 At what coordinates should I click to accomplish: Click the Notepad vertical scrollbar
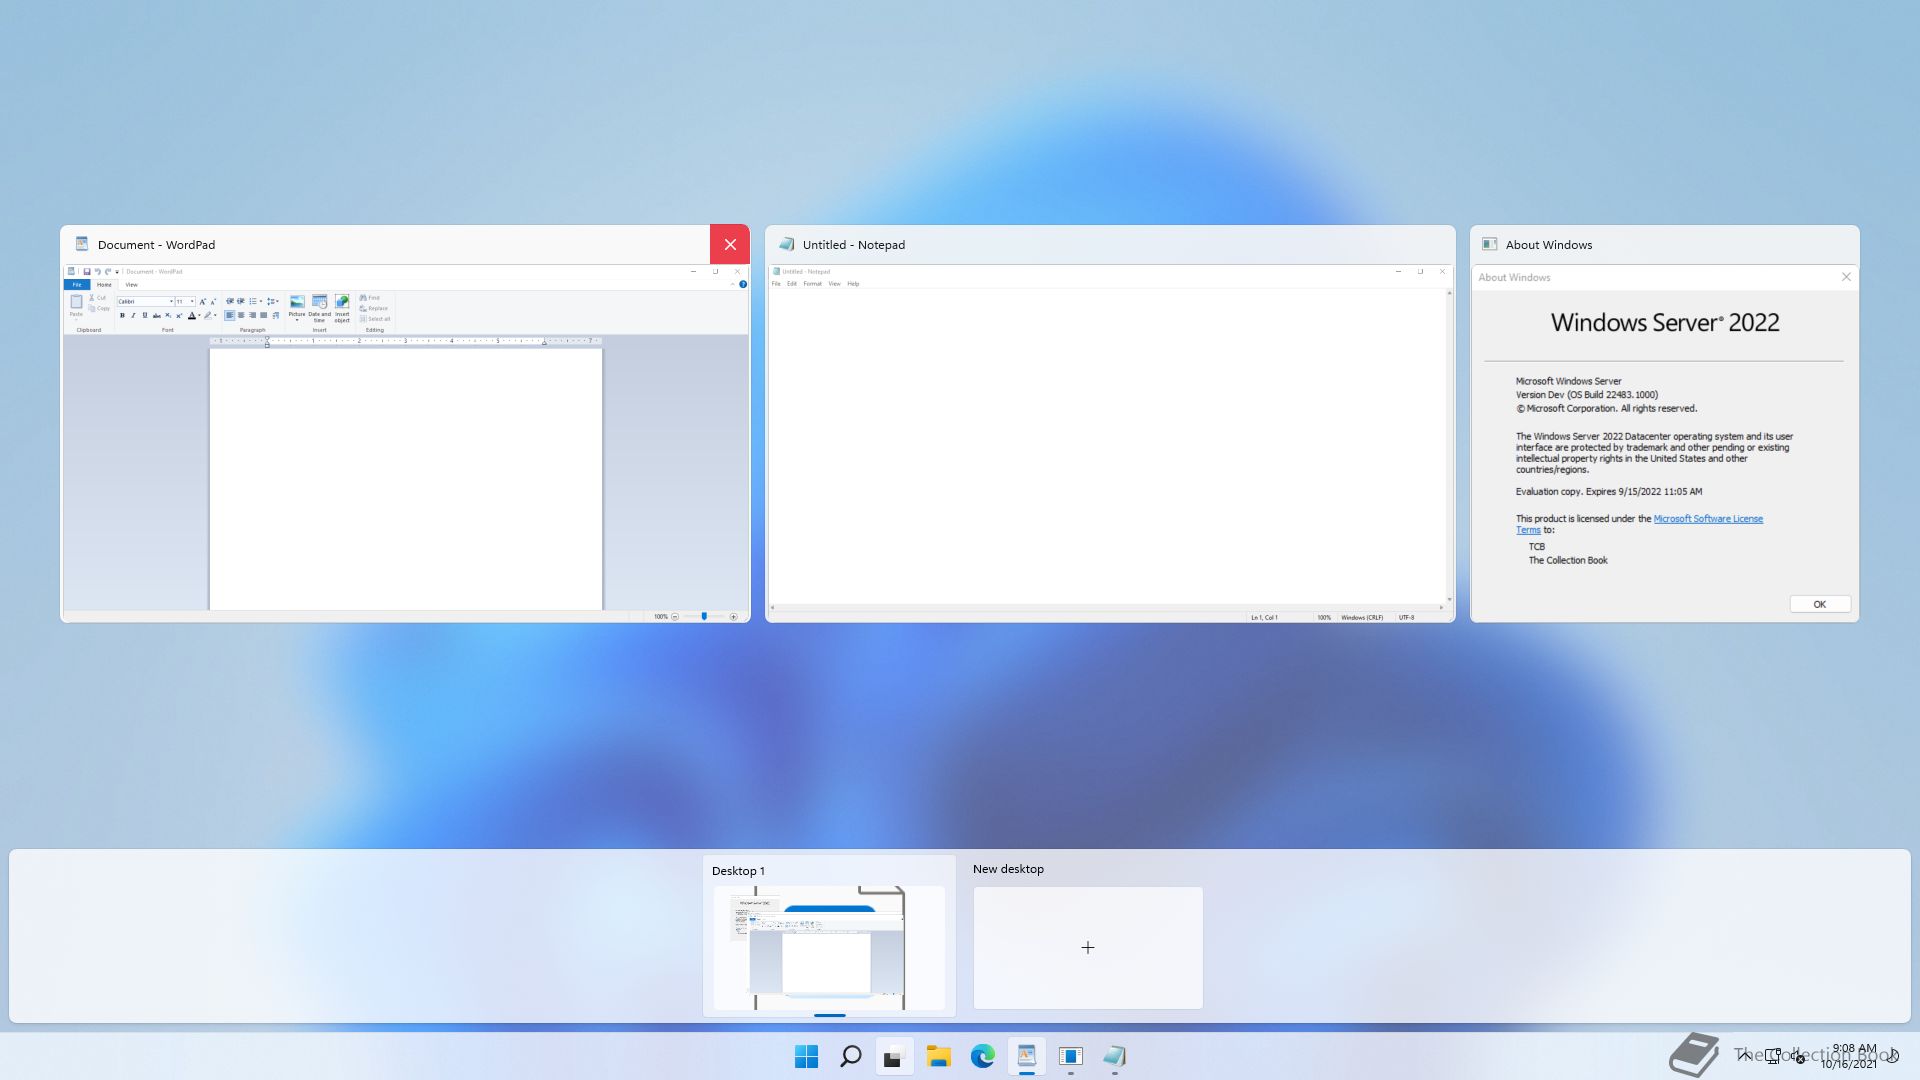(x=1450, y=446)
